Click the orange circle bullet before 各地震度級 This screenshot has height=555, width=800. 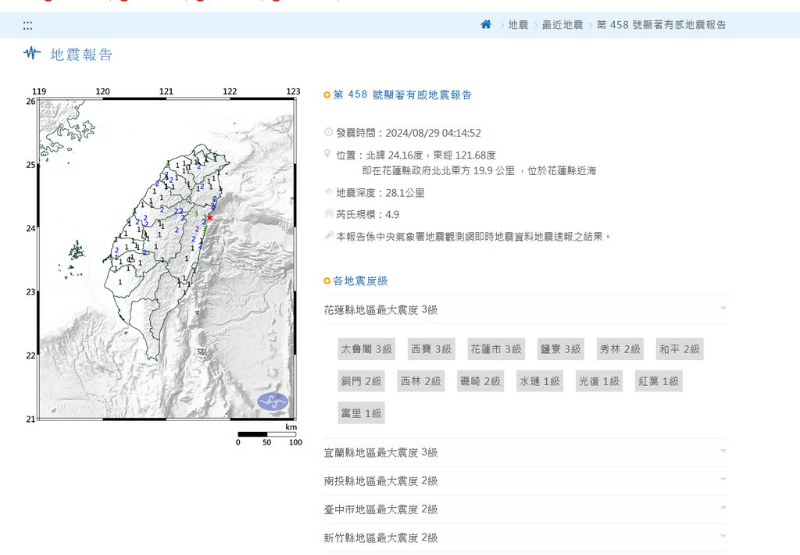point(327,281)
